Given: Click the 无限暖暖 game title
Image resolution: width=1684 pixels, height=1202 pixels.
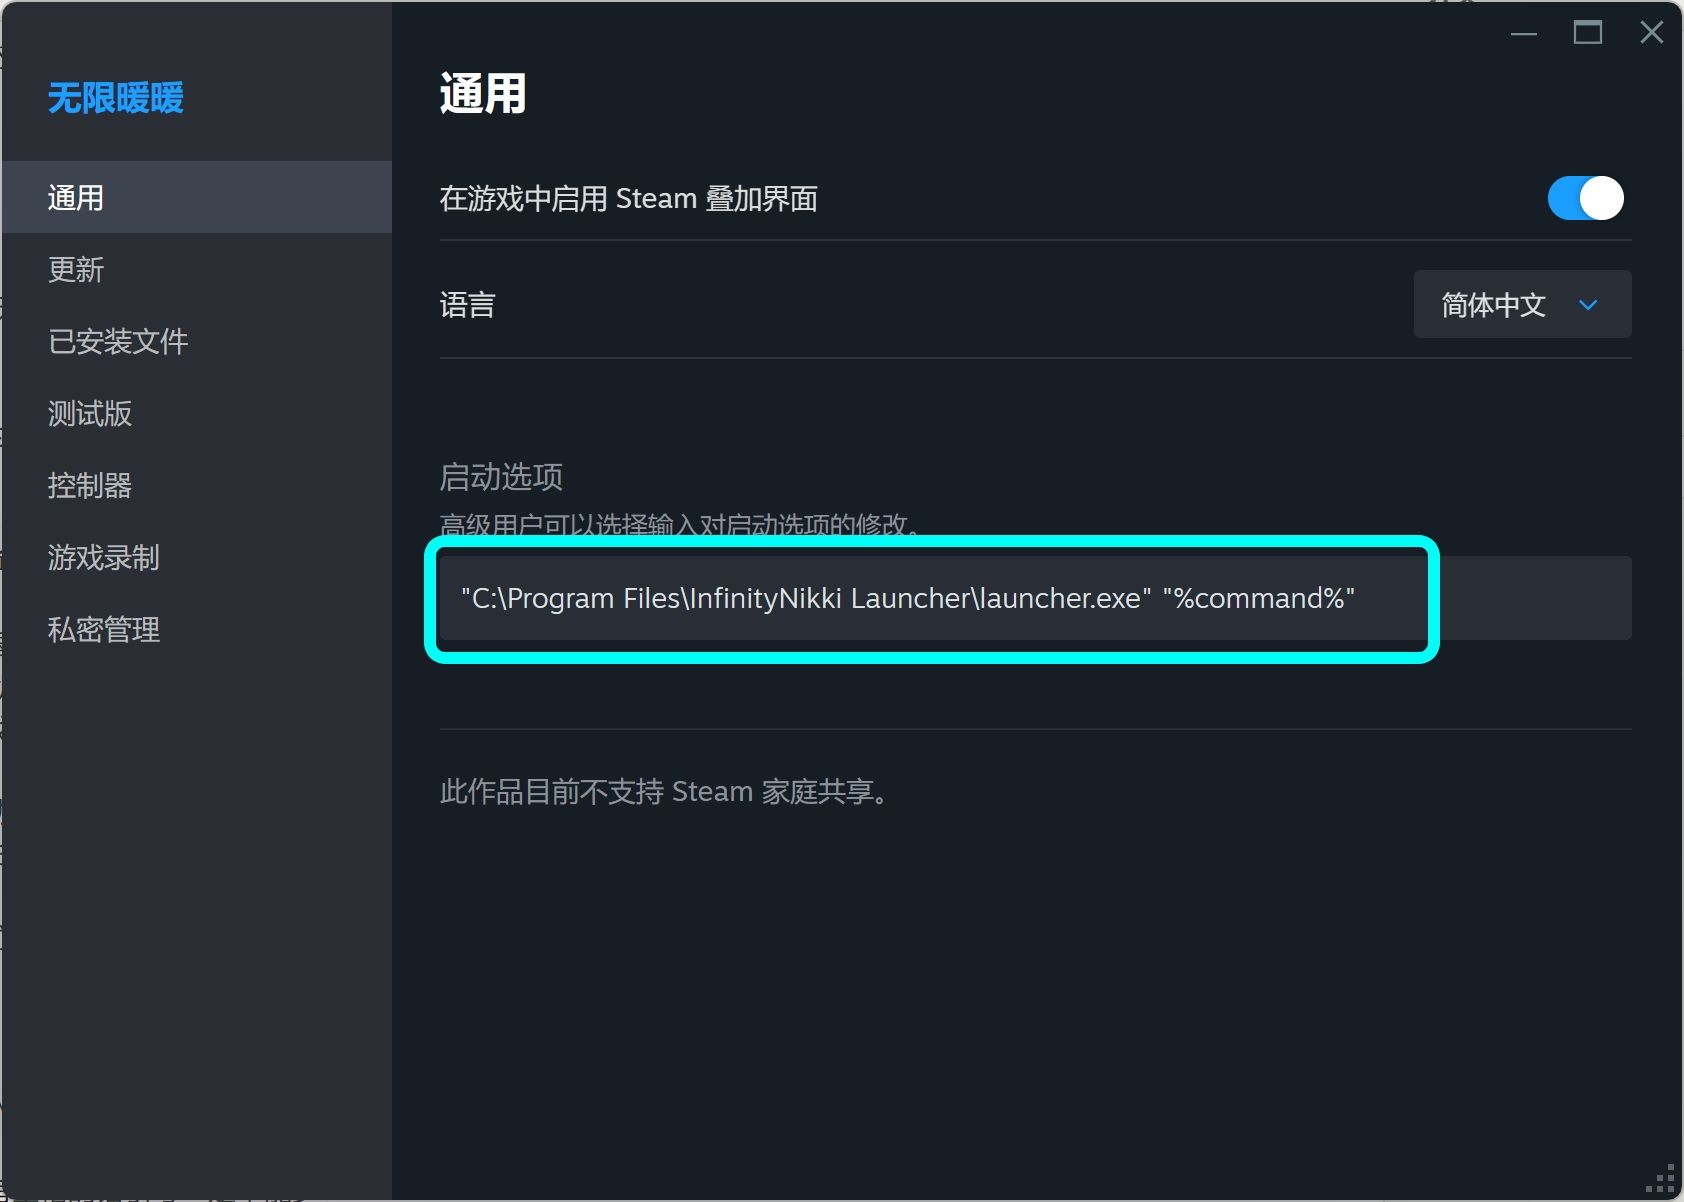Looking at the screenshot, I should click(x=116, y=98).
